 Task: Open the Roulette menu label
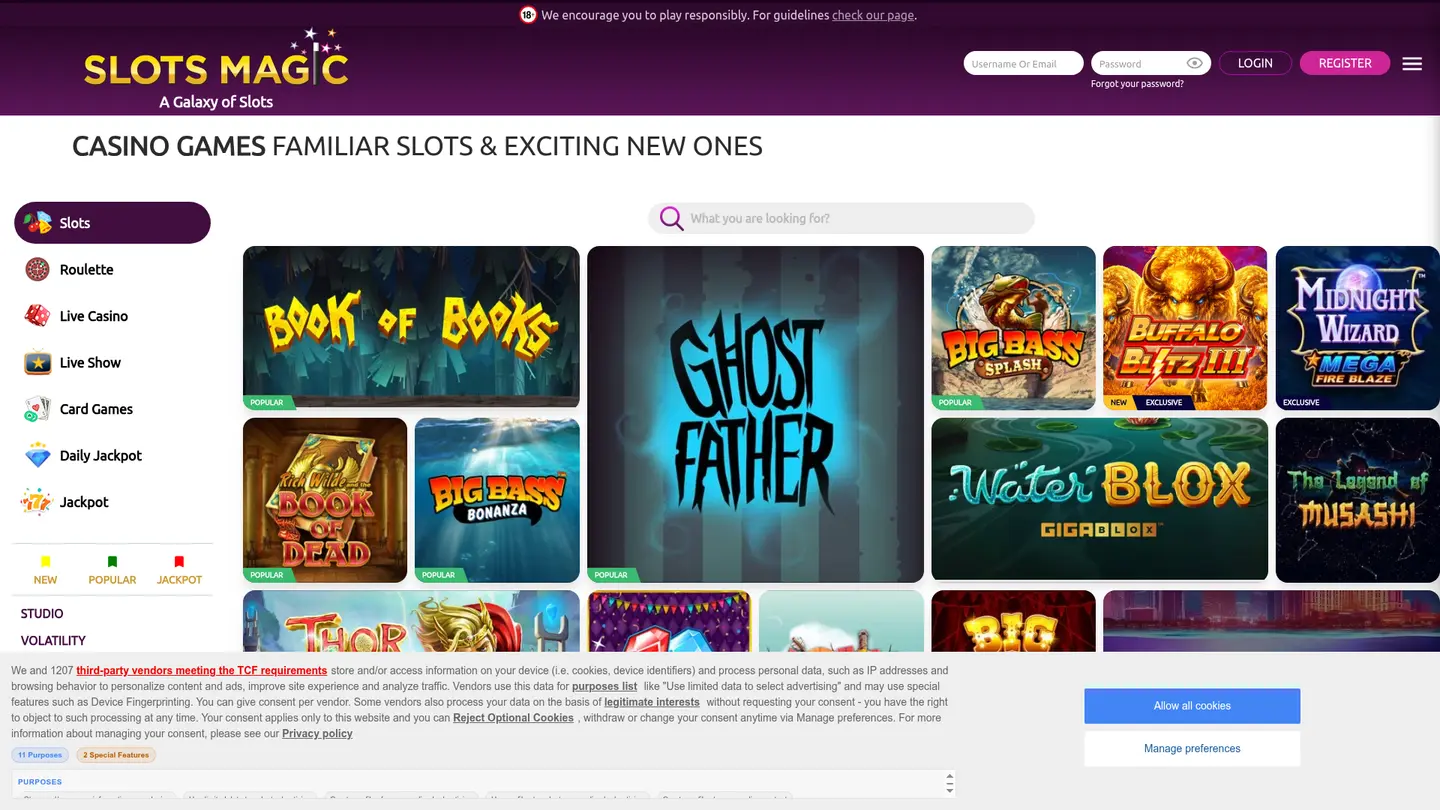click(x=86, y=269)
